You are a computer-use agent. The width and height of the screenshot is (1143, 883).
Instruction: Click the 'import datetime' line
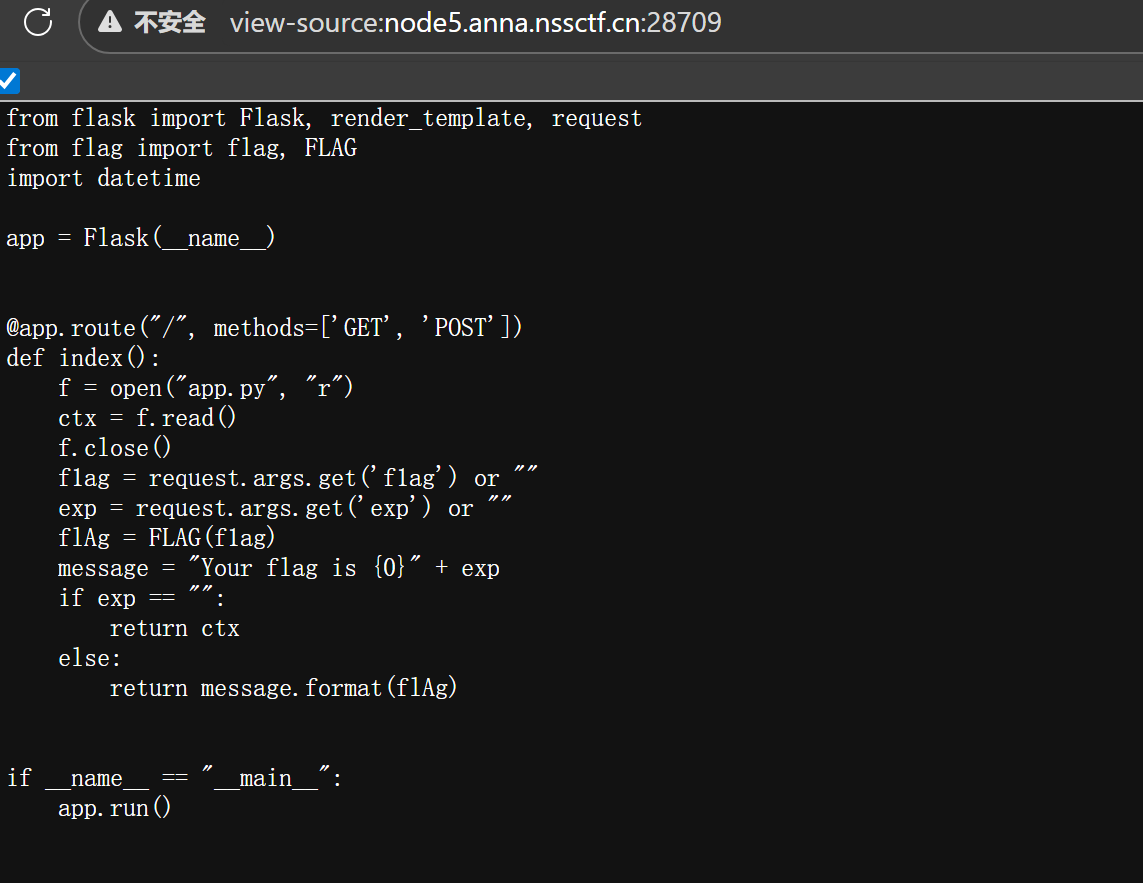pyautogui.click(x=104, y=178)
